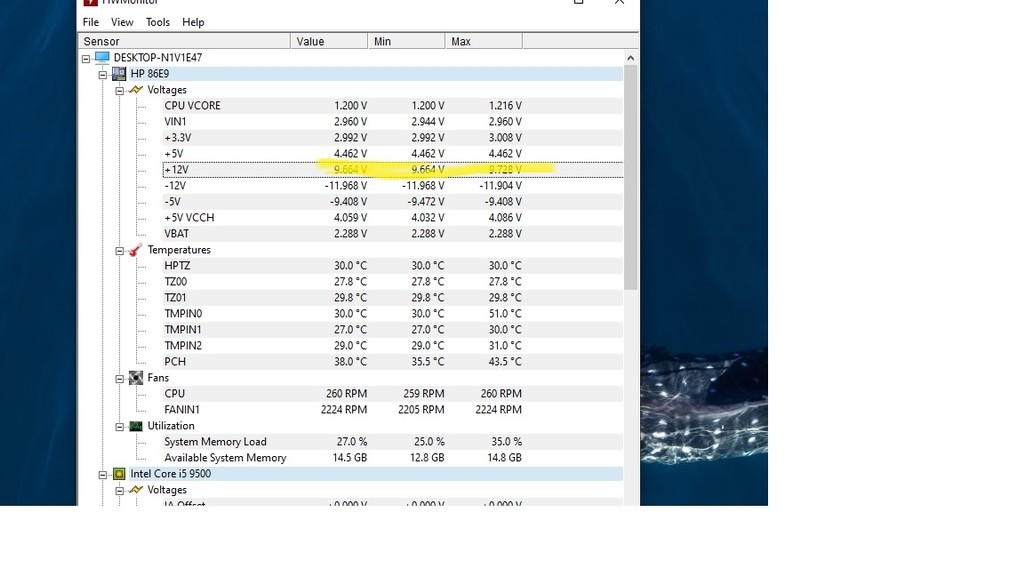Click the Value column header

tap(329, 41)
